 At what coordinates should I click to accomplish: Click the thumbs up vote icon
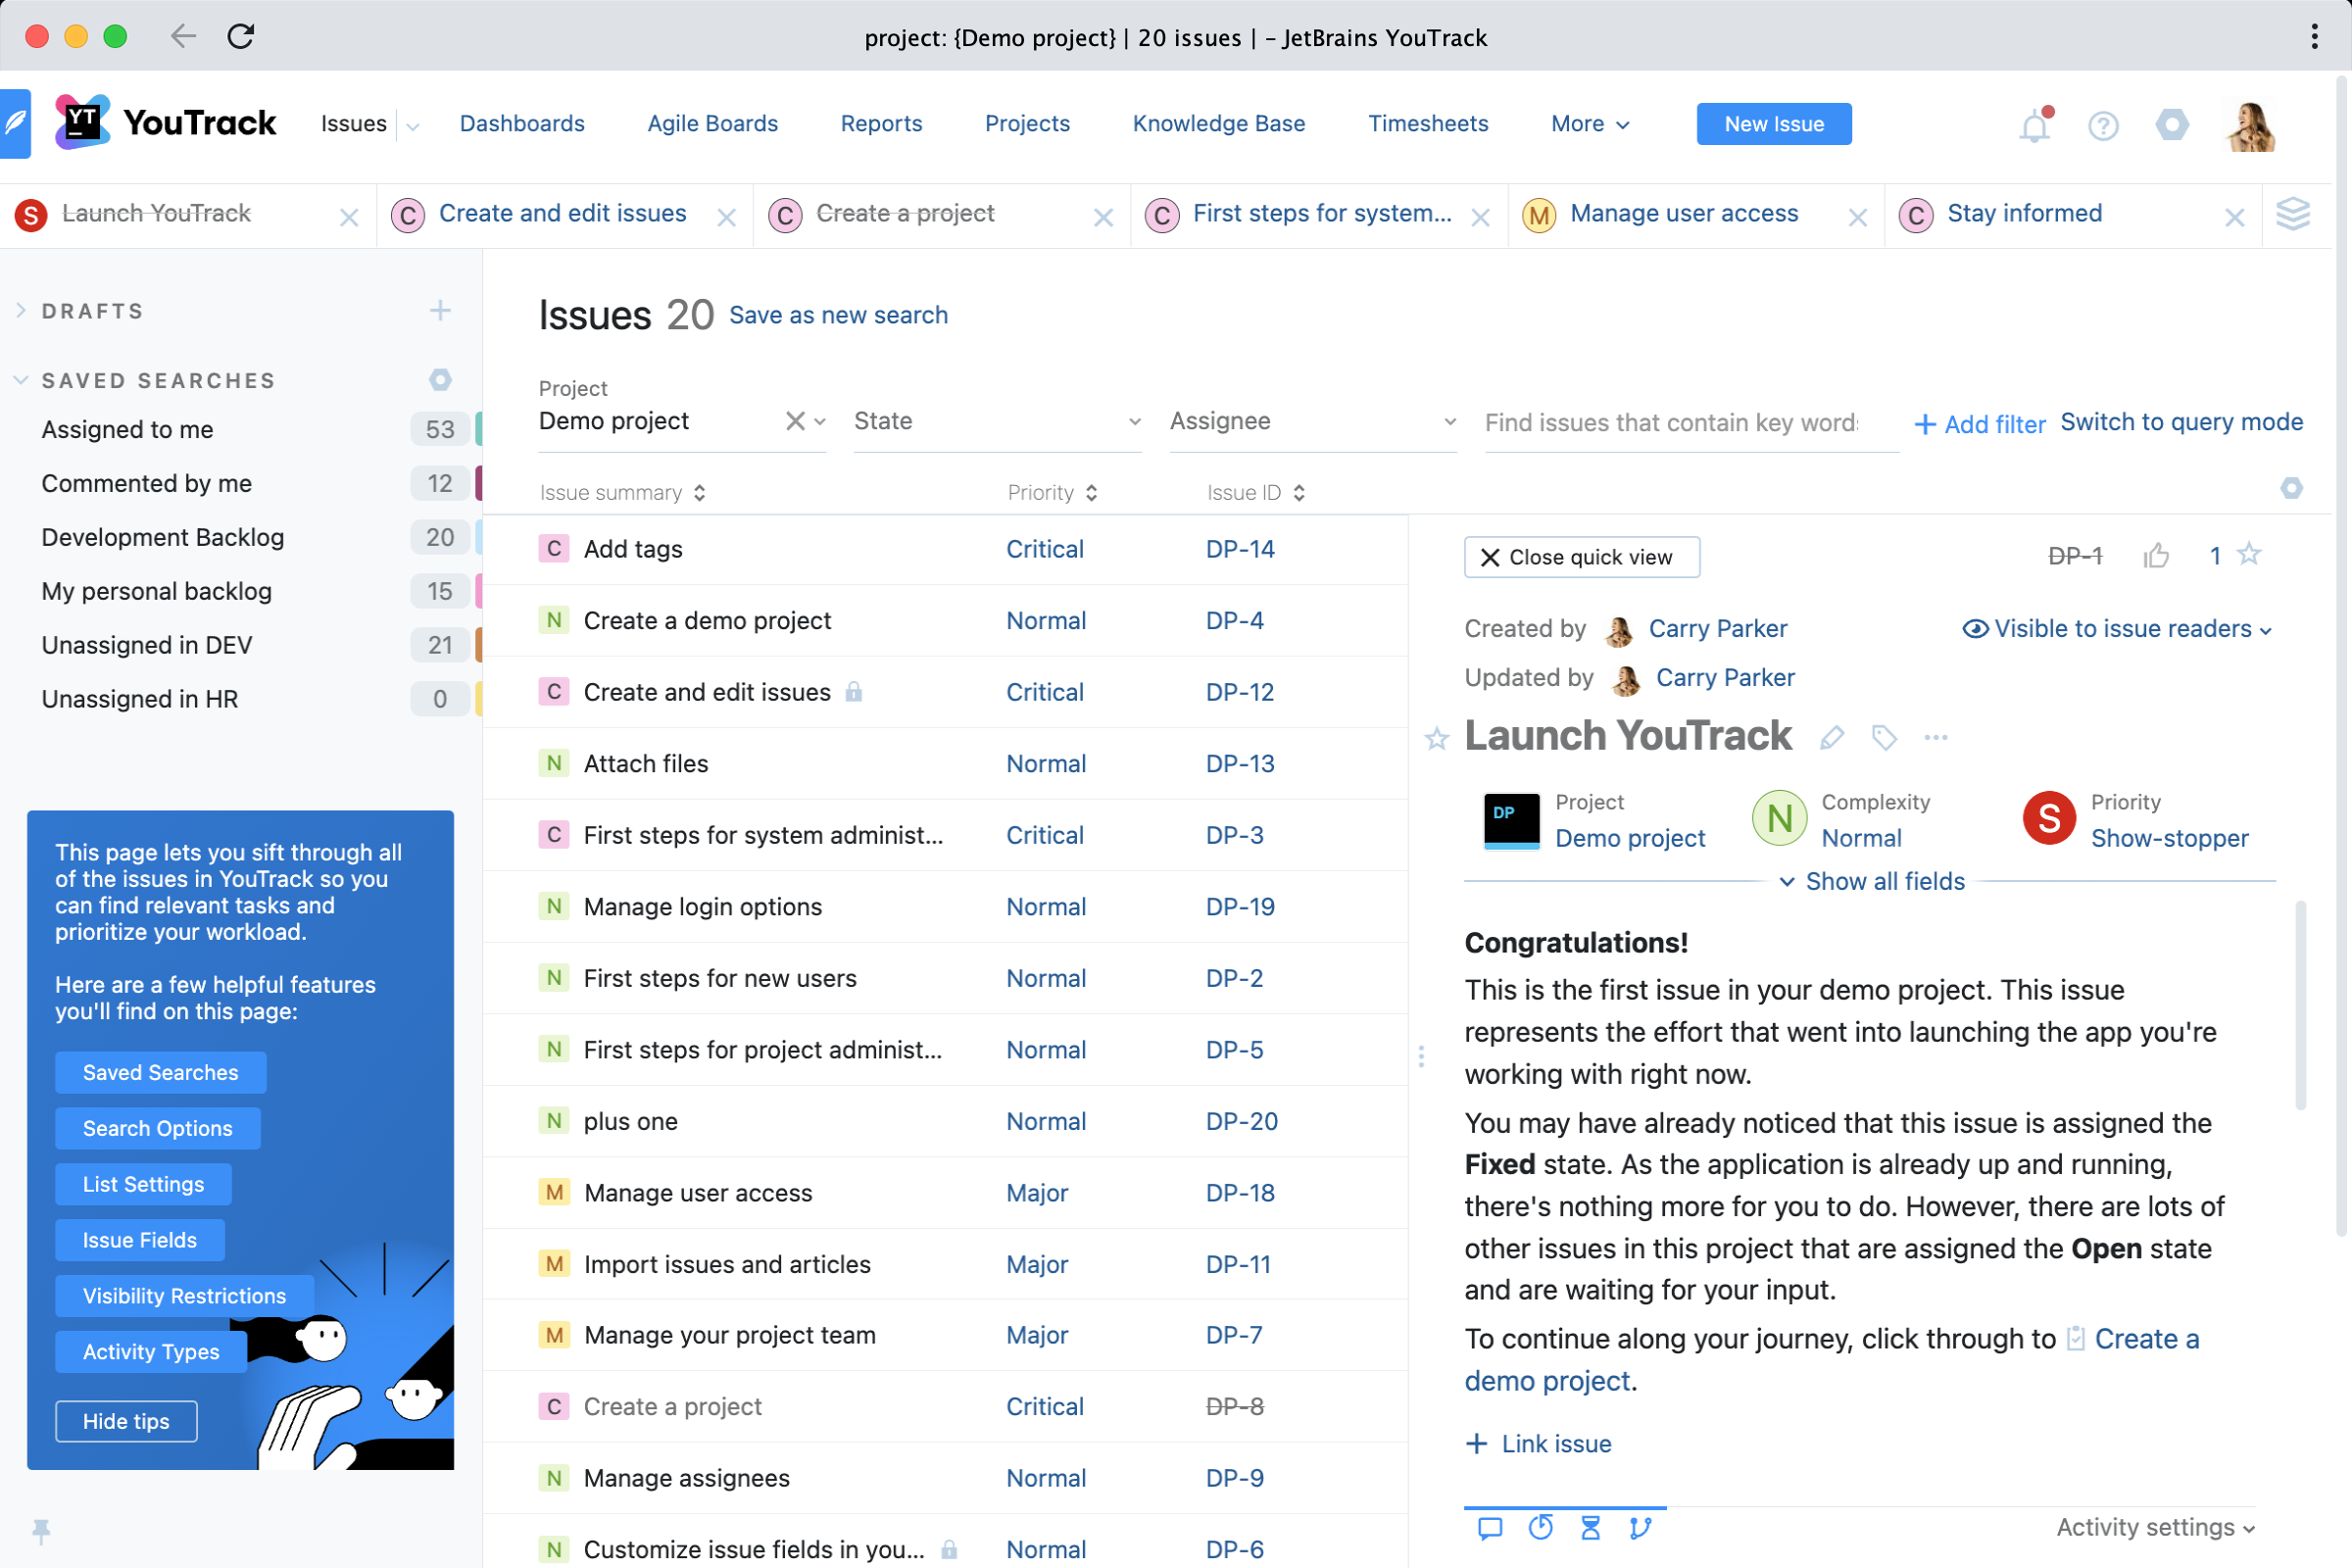[x=2156, y=556]
